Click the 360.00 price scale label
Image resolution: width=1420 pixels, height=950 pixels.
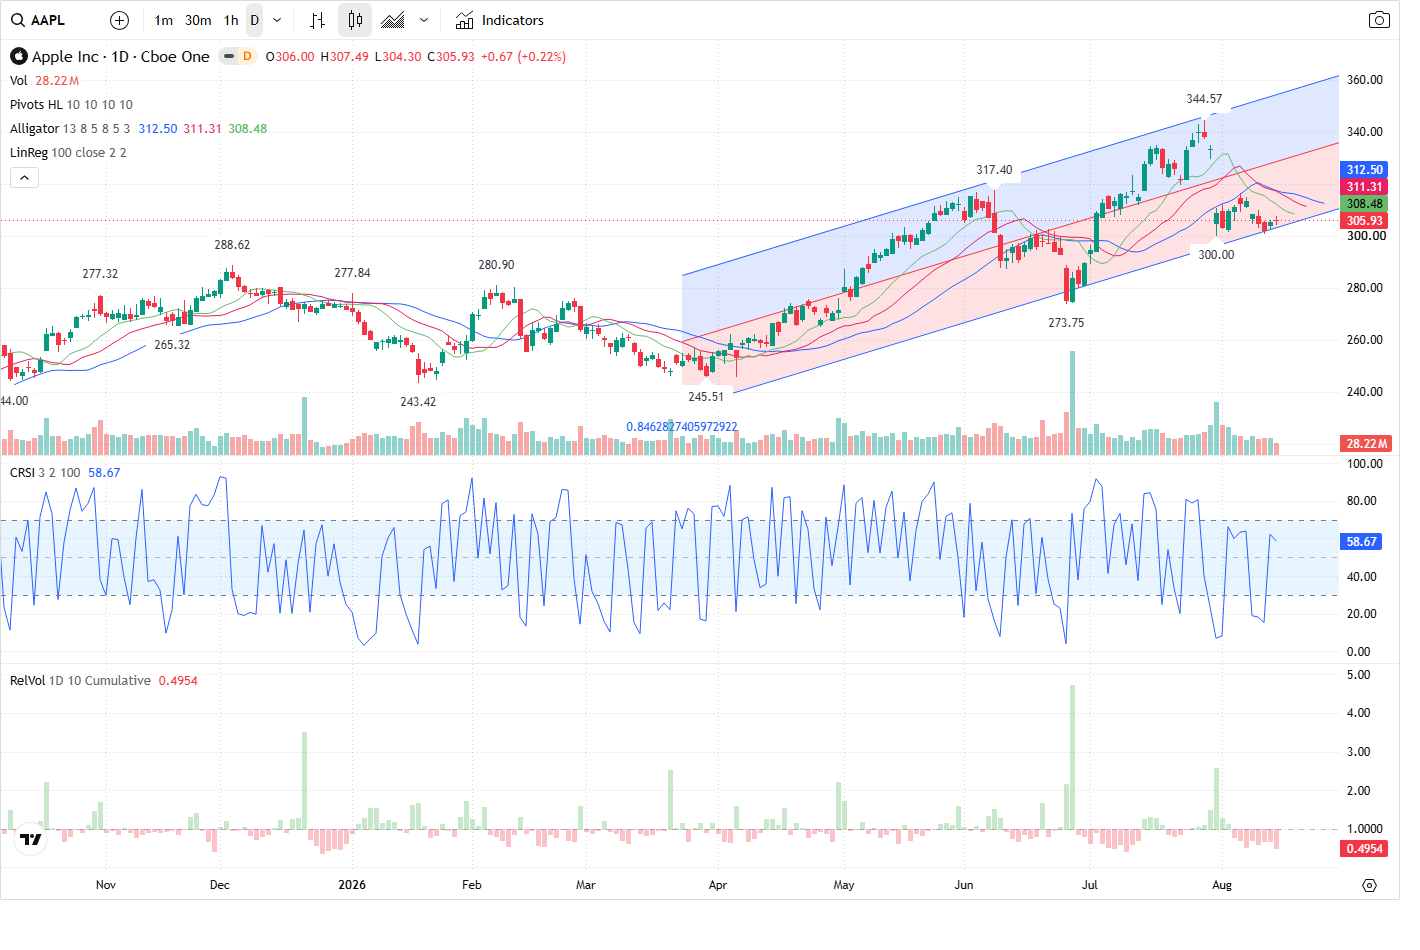(x=1365, y=80)
